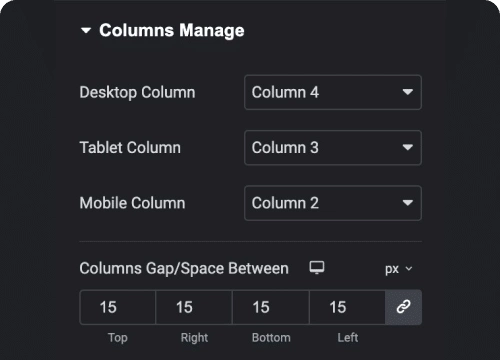The image size is (500, 360).
Task: Open the px unit selector
Action: (x=399, y=269)
